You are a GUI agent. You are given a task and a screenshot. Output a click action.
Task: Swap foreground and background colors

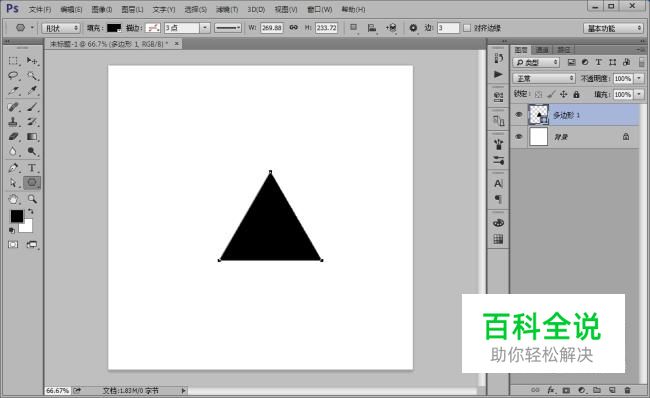point(30,211)
